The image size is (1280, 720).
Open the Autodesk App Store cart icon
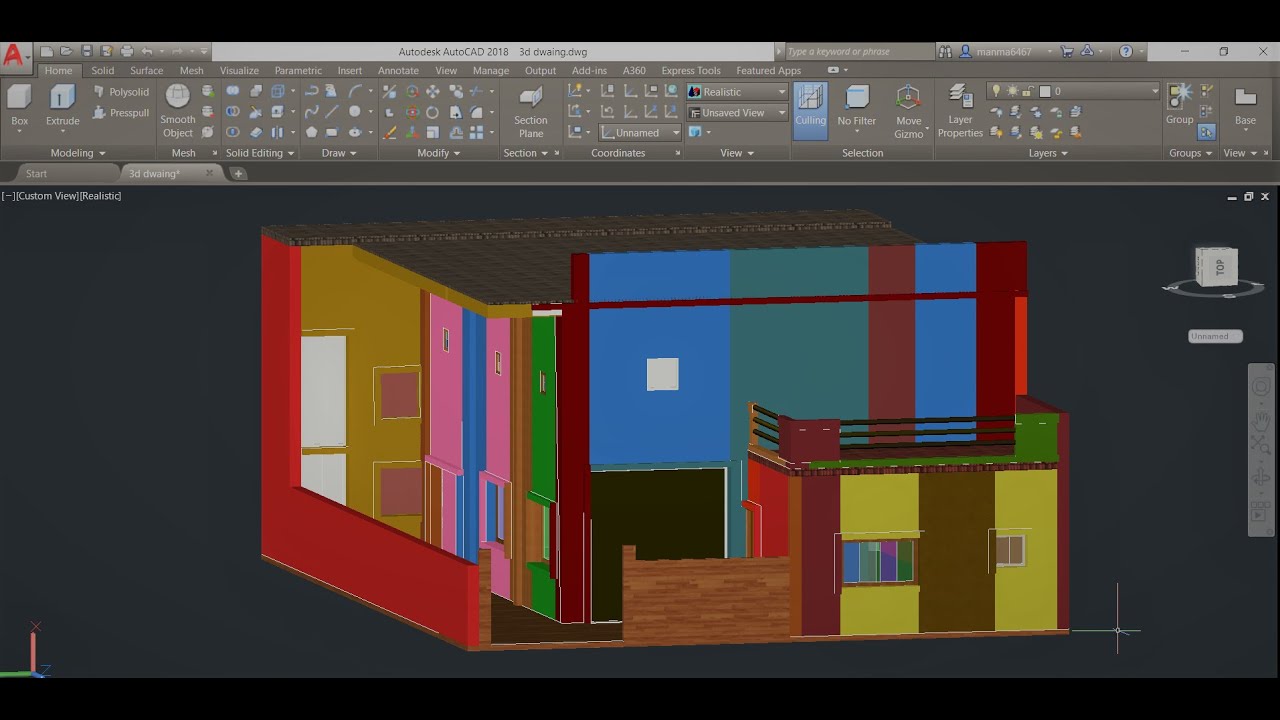(x=1067, y=51)
